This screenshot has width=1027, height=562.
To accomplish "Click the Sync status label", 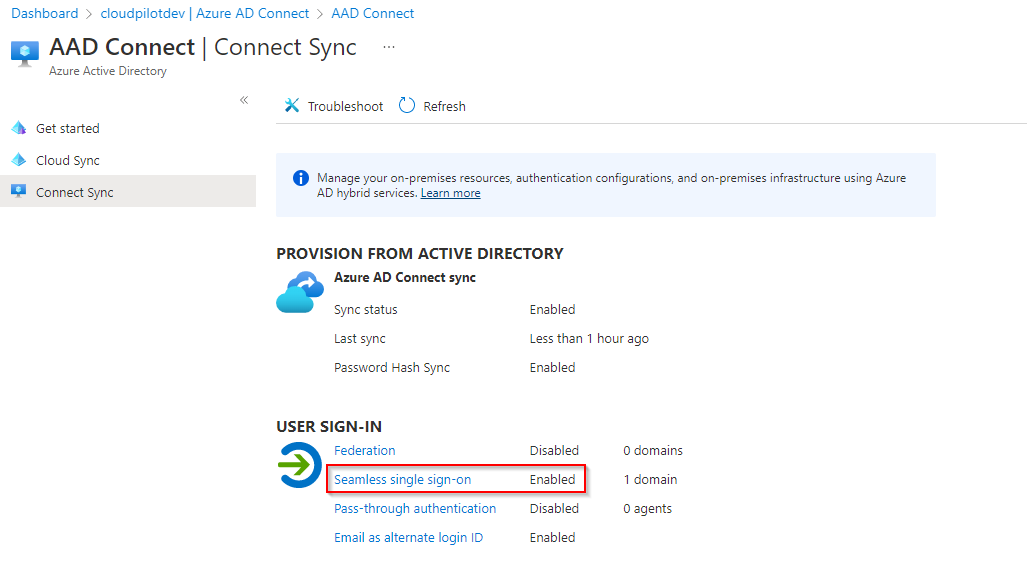I will click(365, 310).
